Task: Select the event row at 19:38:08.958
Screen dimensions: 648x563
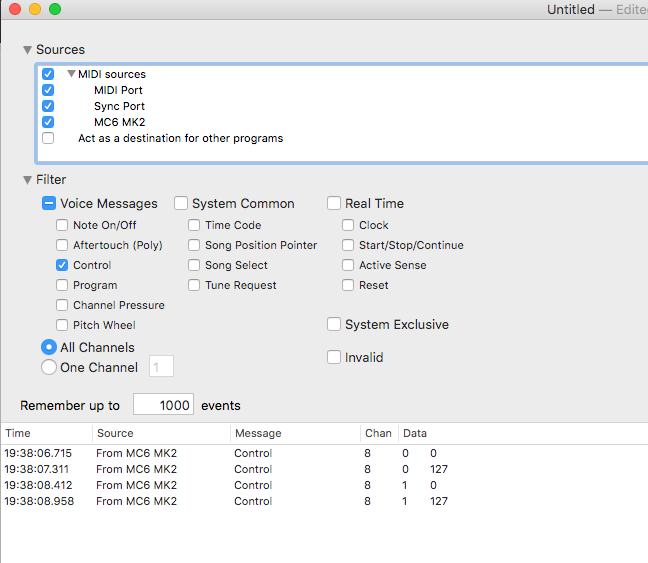Action: [325, 501]
